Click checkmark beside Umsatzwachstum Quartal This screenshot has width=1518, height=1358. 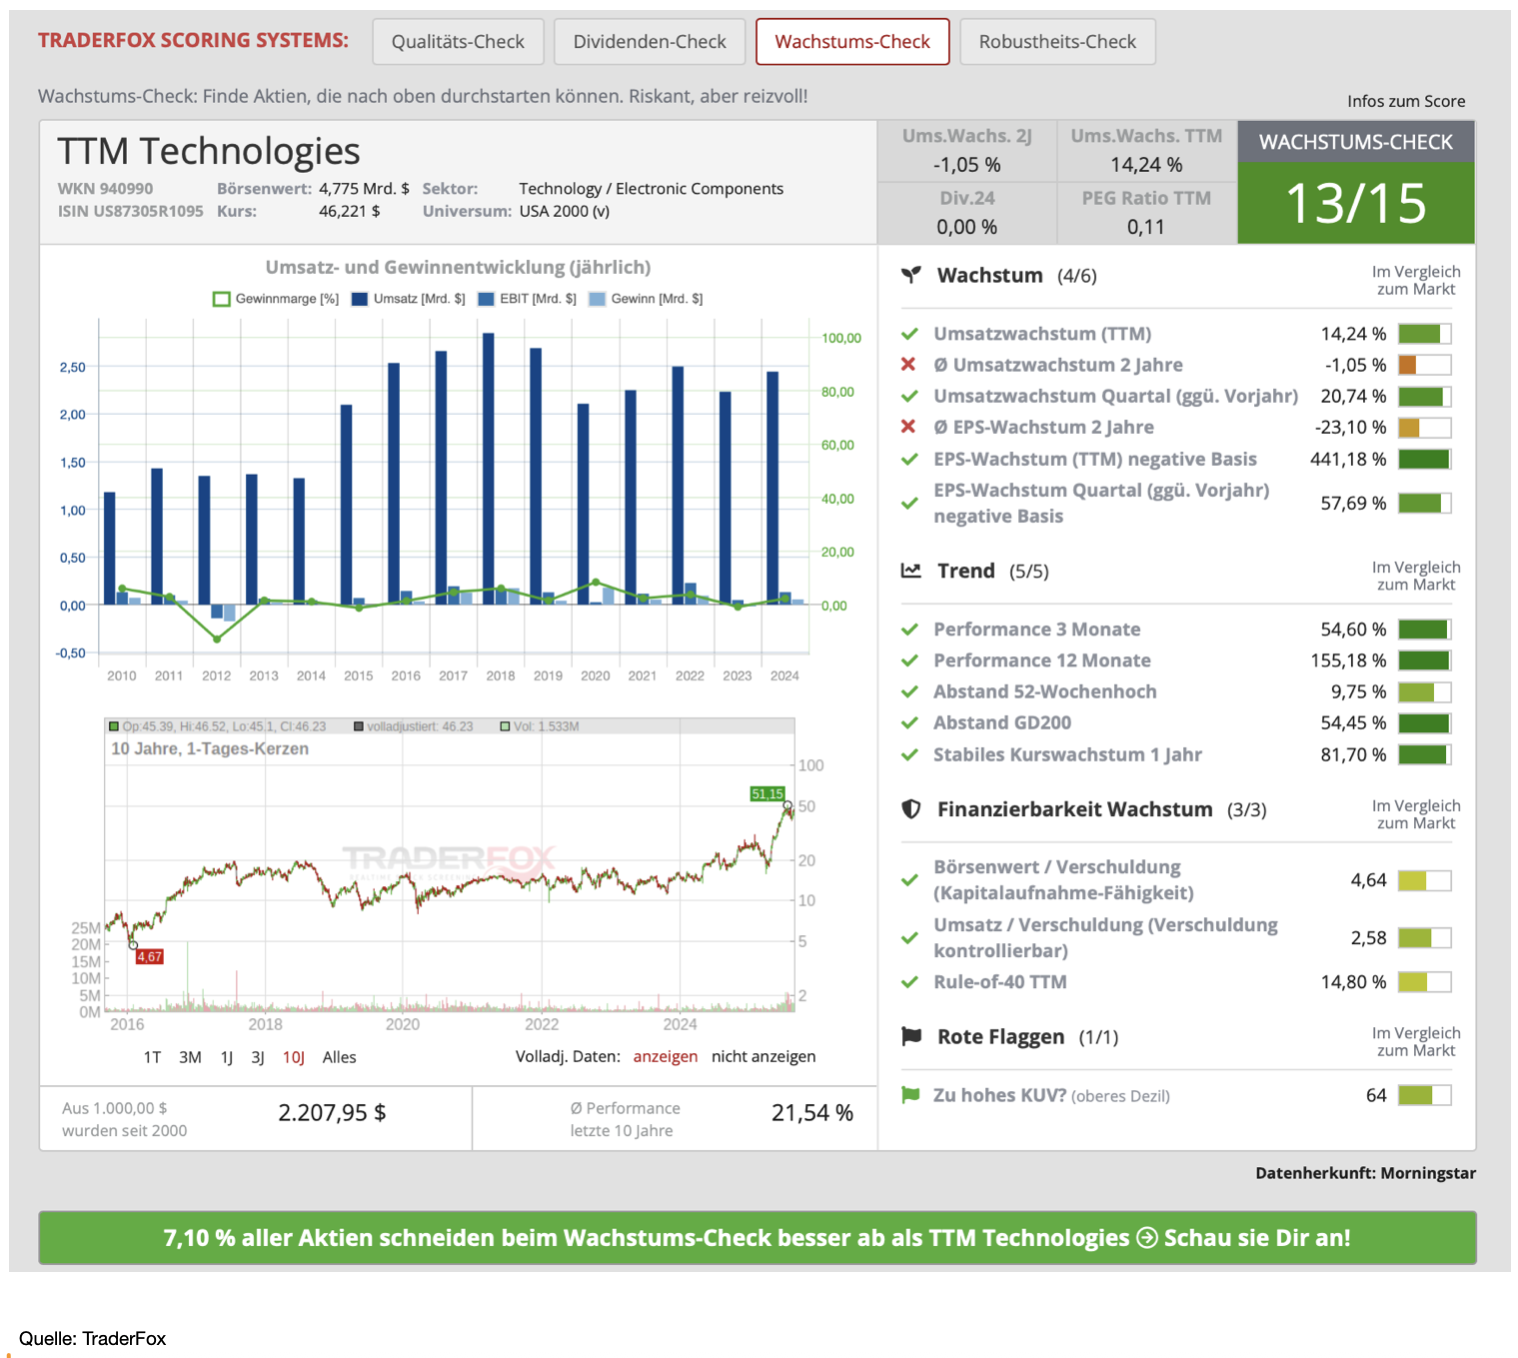(909, 396)
